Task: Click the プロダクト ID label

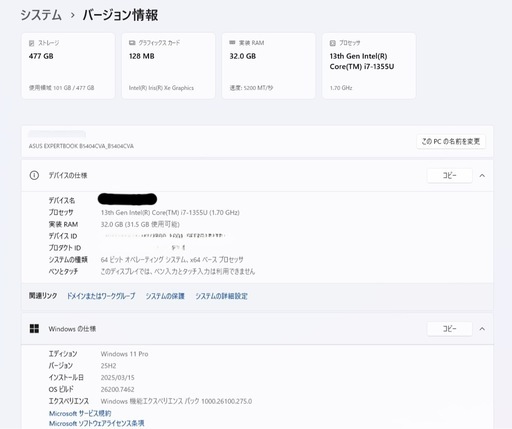Action: [65, 248]
